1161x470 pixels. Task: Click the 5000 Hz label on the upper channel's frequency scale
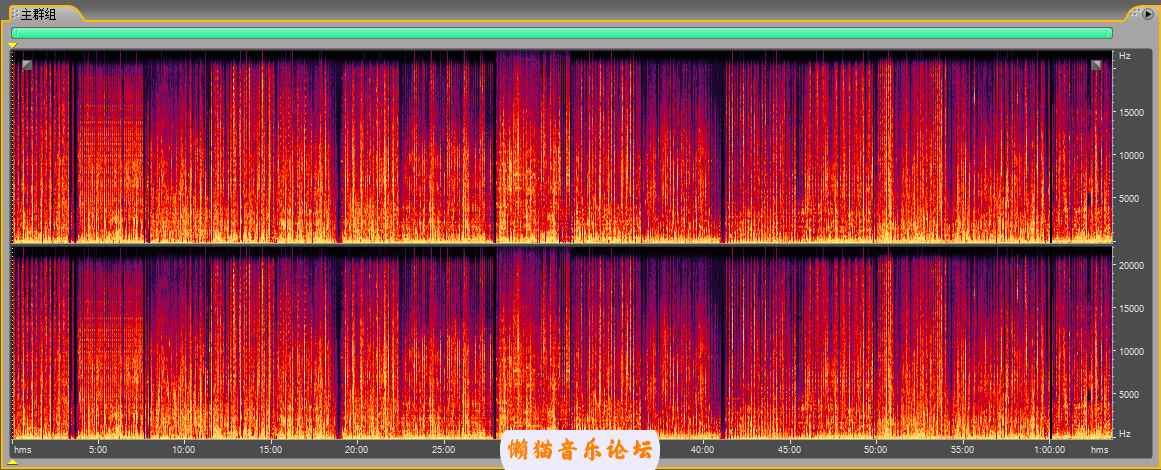[1130, 198]
